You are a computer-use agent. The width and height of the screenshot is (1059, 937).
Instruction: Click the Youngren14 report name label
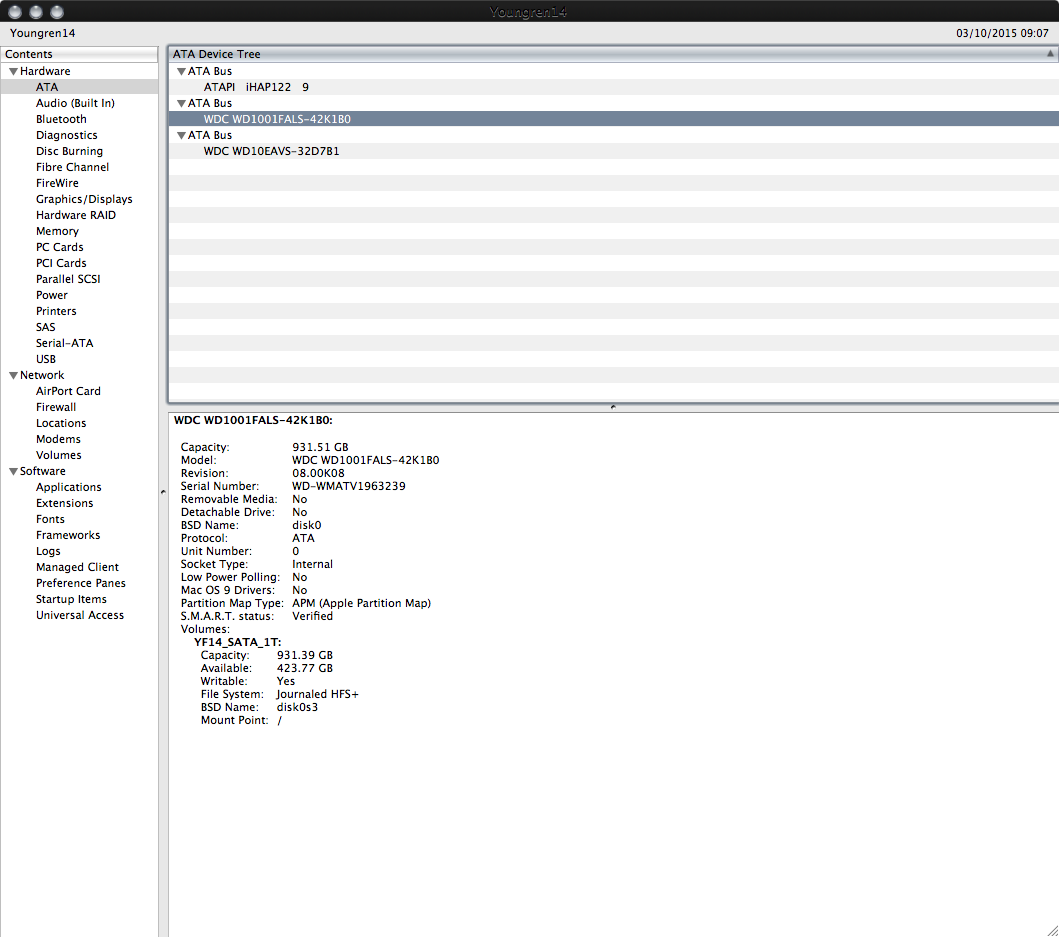pyautogui.click(x=43, y=33)
